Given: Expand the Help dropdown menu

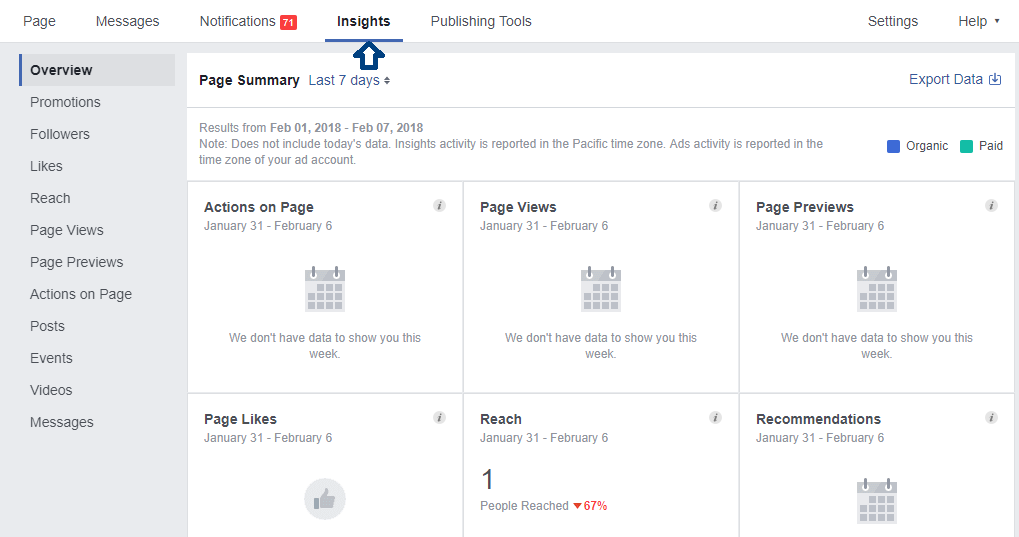Looking at the screenshot, I should [978, 21].
